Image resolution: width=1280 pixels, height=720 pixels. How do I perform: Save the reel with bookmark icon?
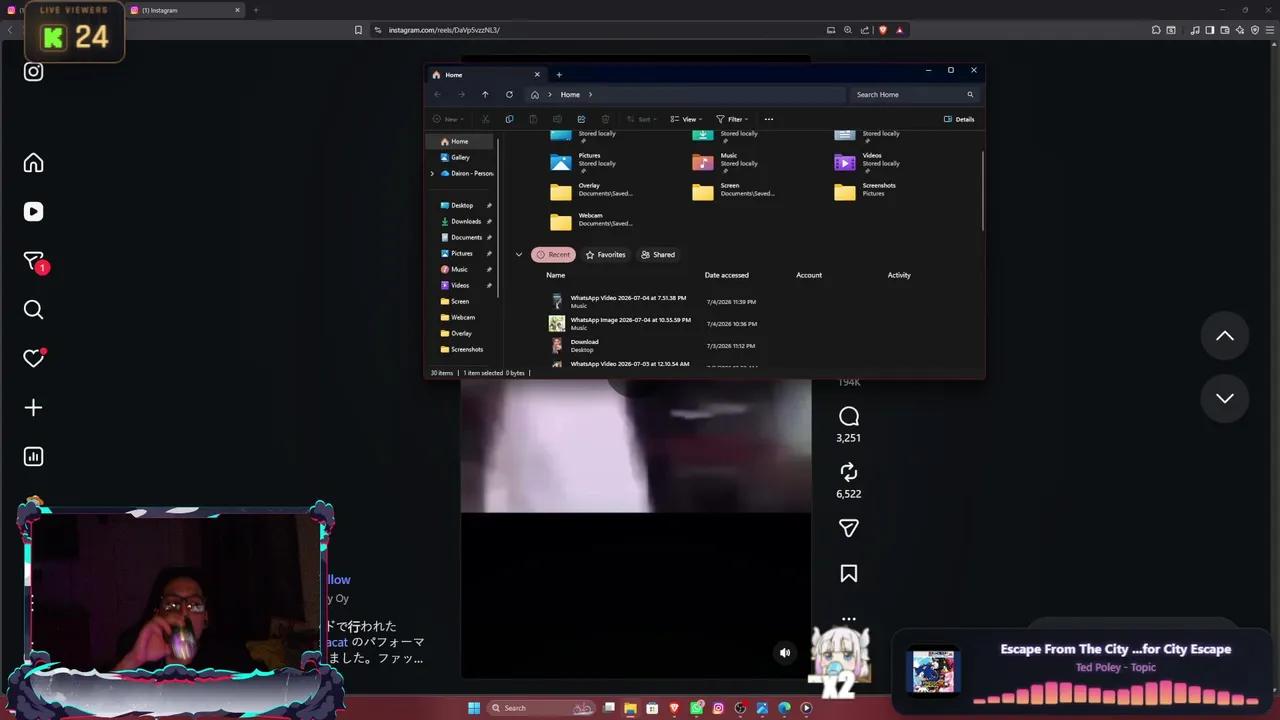click(x=849, y=573)
